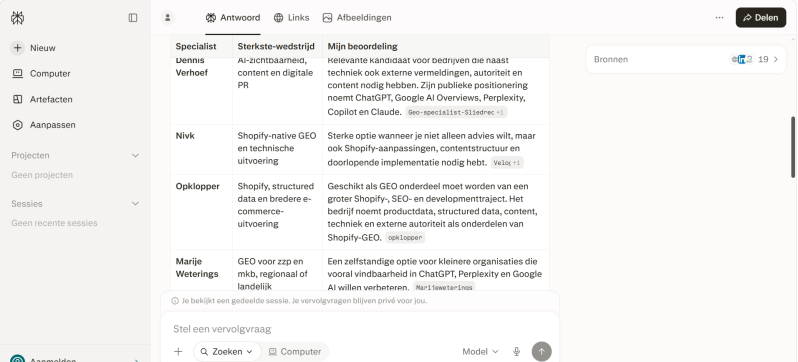The width and height of the screenshot is (798, 362).
Task: Toggle Computer mode in the composer
Action: [295, 351]
